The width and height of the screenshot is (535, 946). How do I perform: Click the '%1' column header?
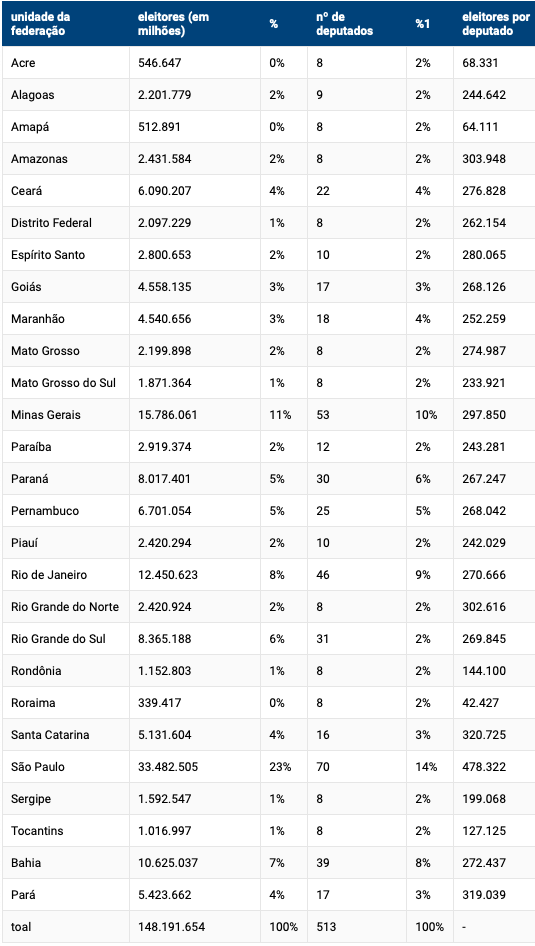(423, 24)
